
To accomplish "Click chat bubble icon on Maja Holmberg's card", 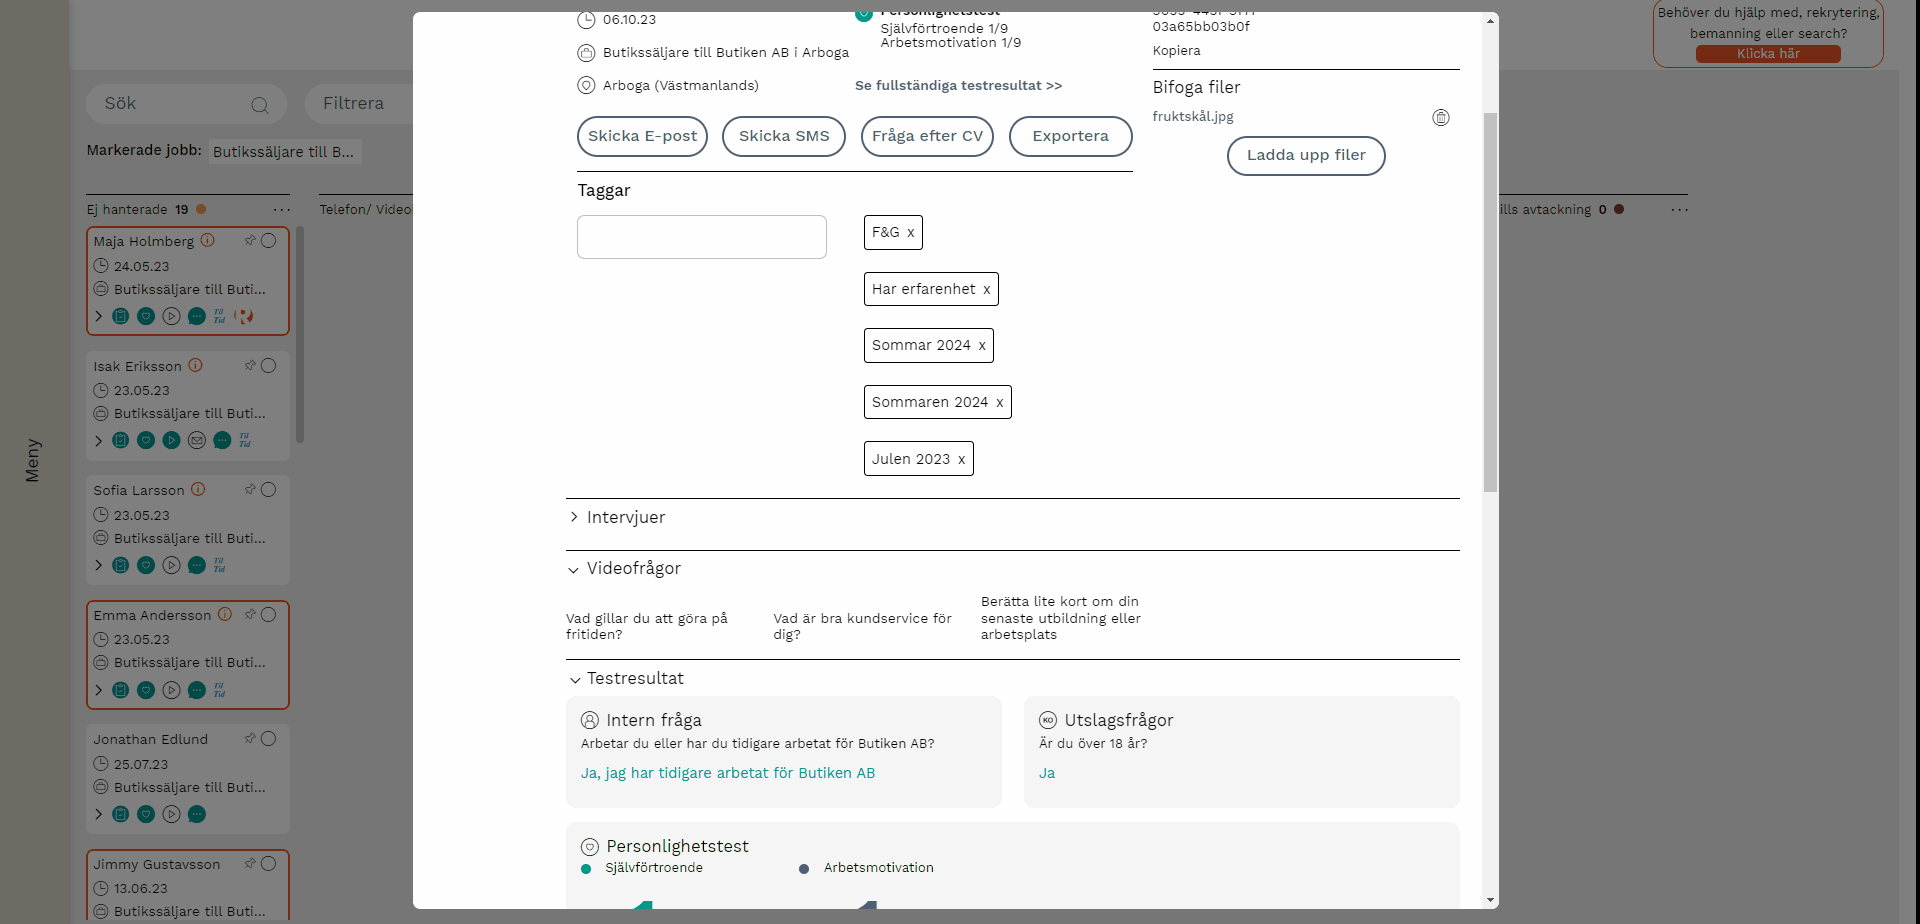I will tap(197, 317).
